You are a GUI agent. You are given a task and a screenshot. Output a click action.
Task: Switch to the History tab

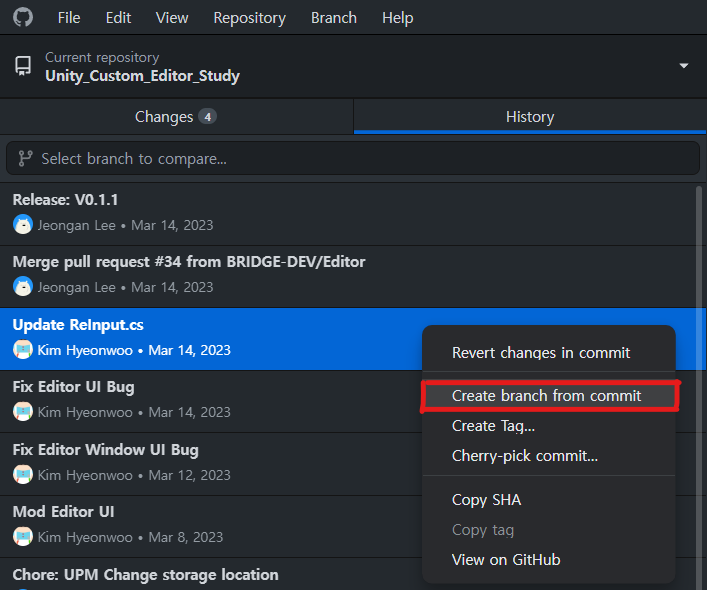coord(530,117)
